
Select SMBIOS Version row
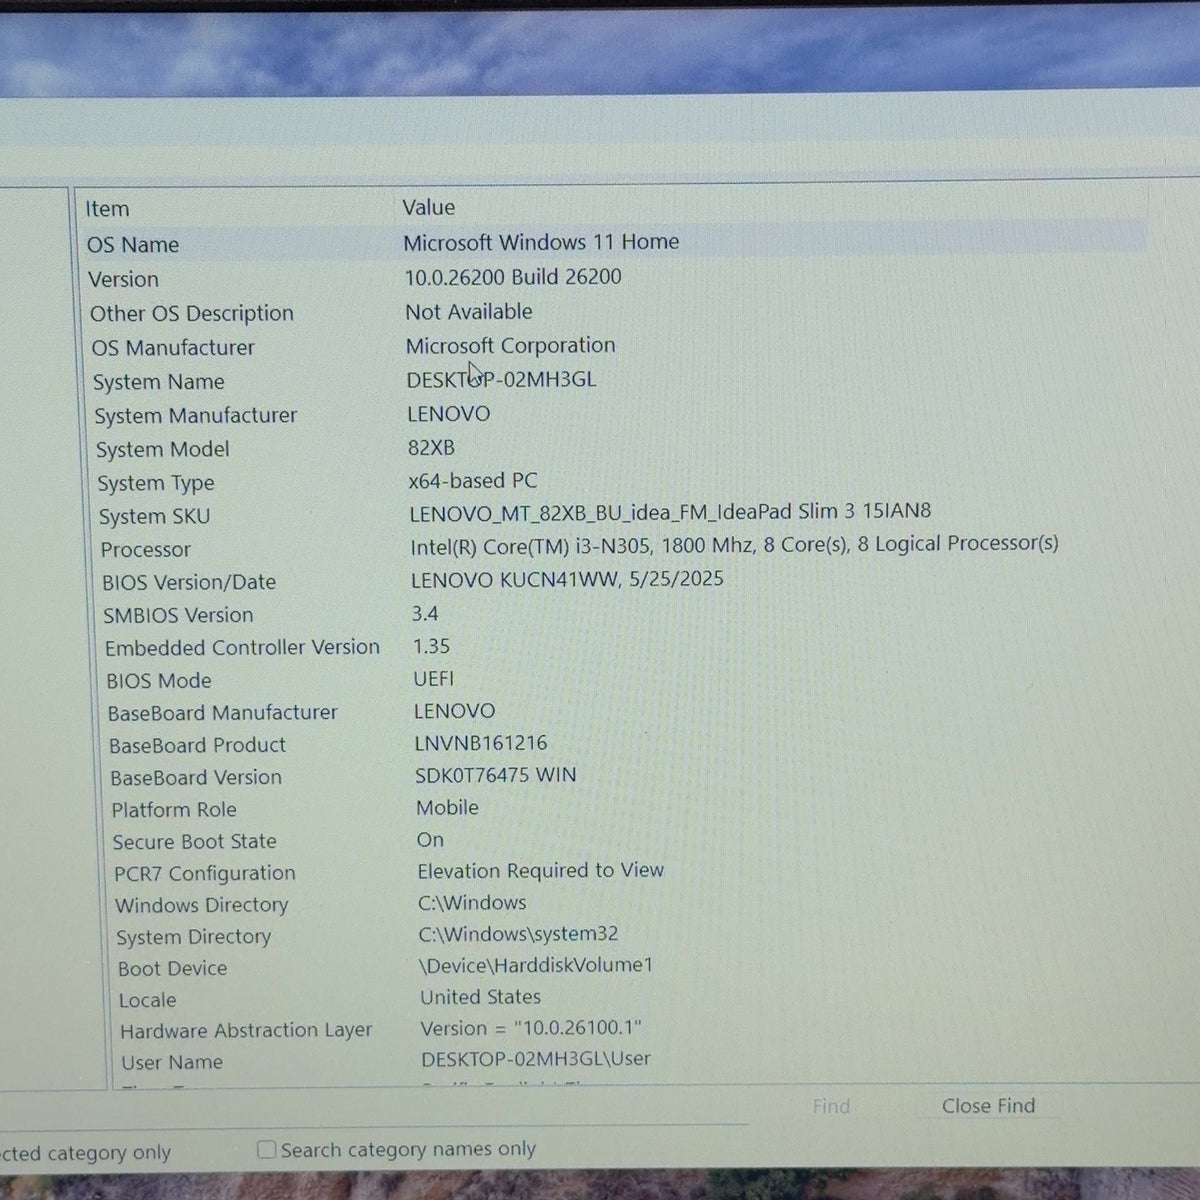(x=178, y=615)
